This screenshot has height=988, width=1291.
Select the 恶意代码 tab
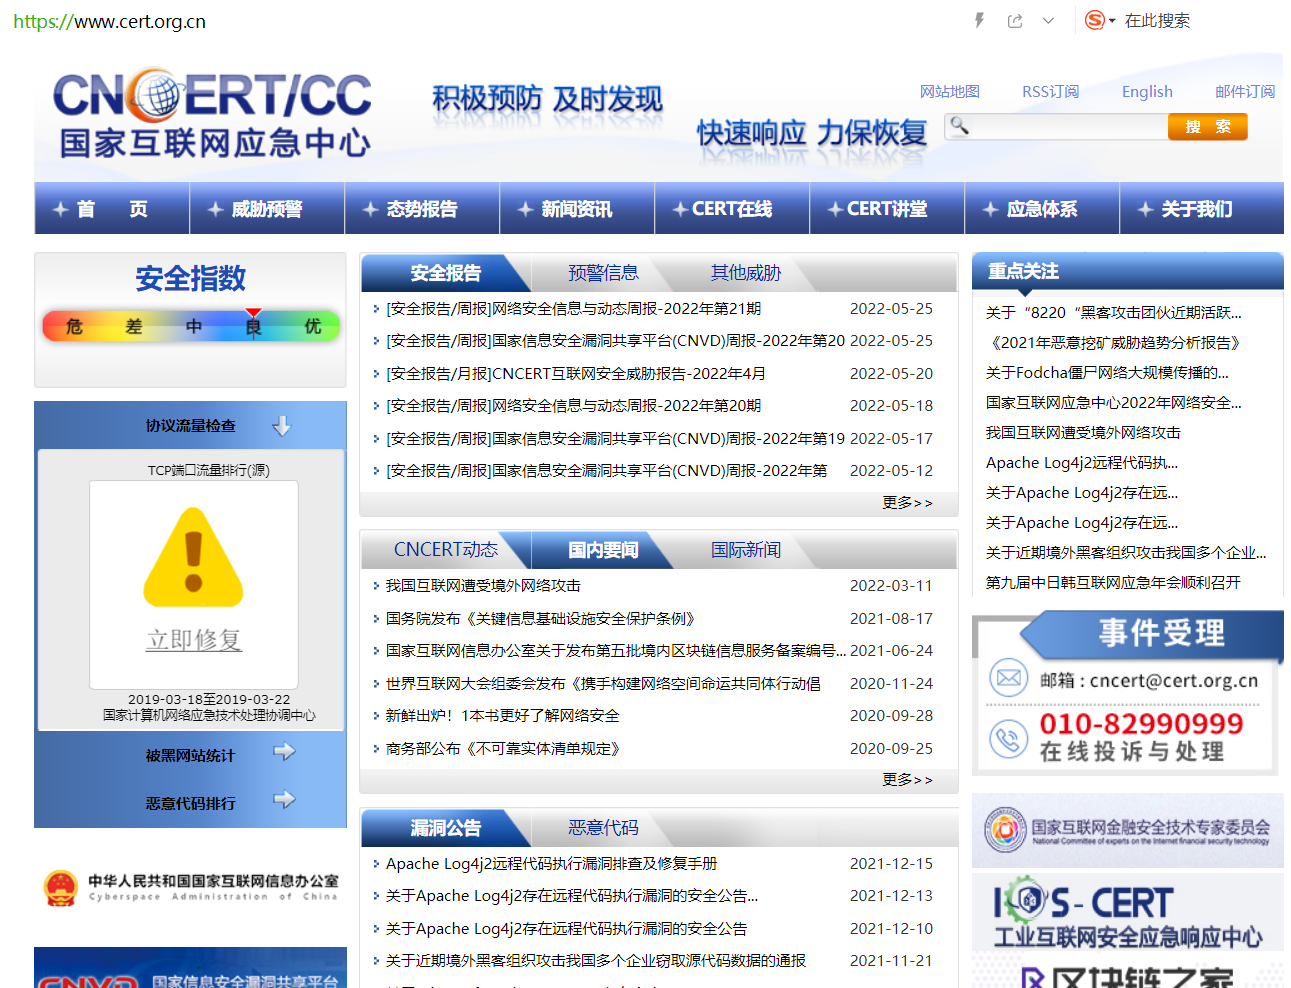pos(603,828)
